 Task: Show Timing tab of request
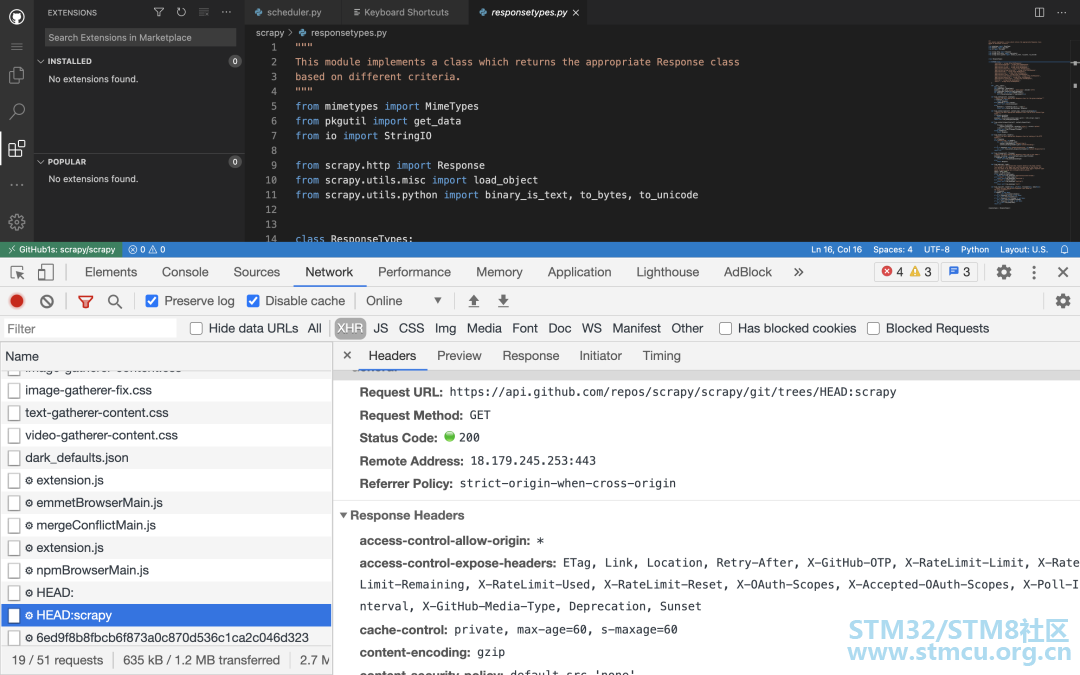661,355
